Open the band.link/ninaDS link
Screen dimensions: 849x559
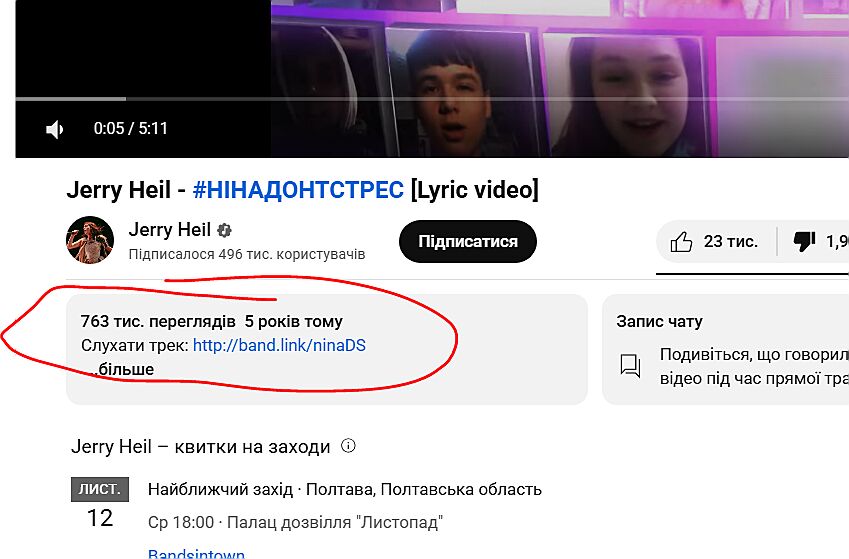coord(279,346)
